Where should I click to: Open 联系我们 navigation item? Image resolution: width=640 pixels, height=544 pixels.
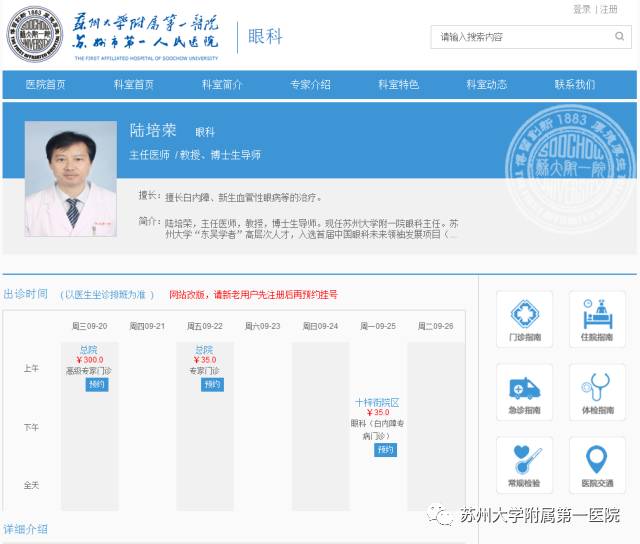click(575, 84)
